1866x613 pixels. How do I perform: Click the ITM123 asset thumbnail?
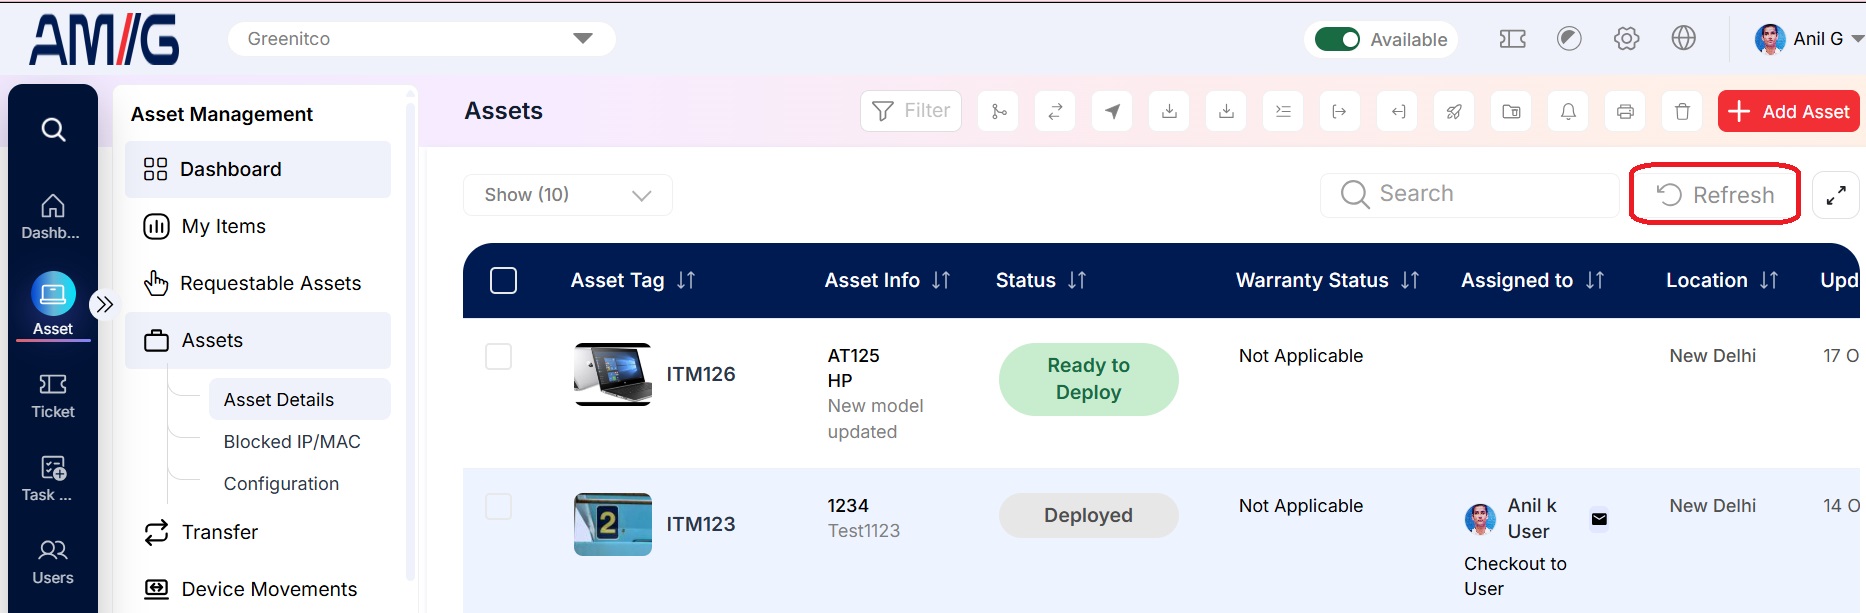pyautogui.click(x=613, y=524)
